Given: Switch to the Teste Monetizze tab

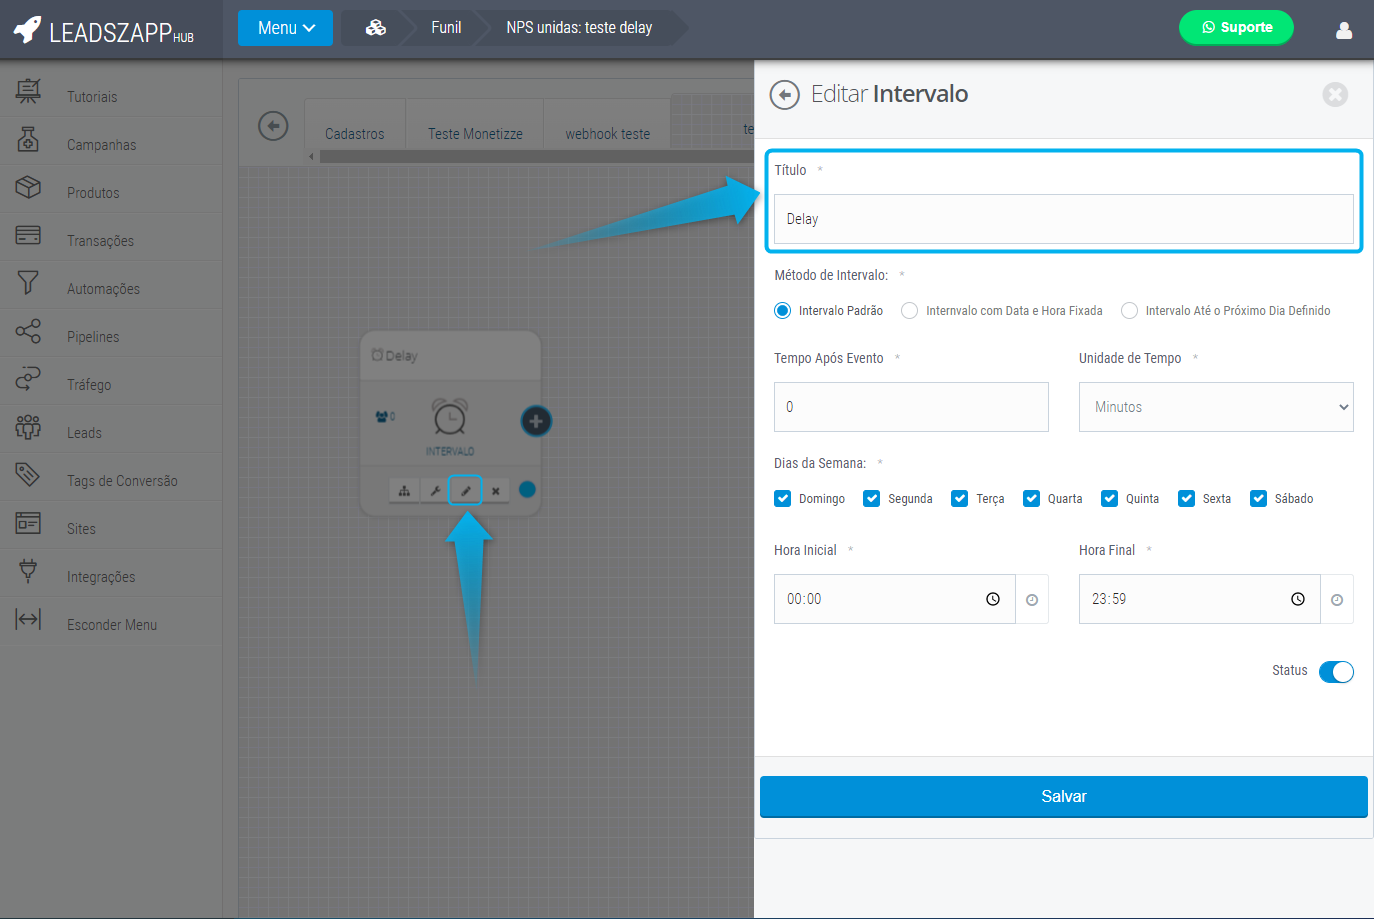Looking at the screenshot, I should coord(475,134).
